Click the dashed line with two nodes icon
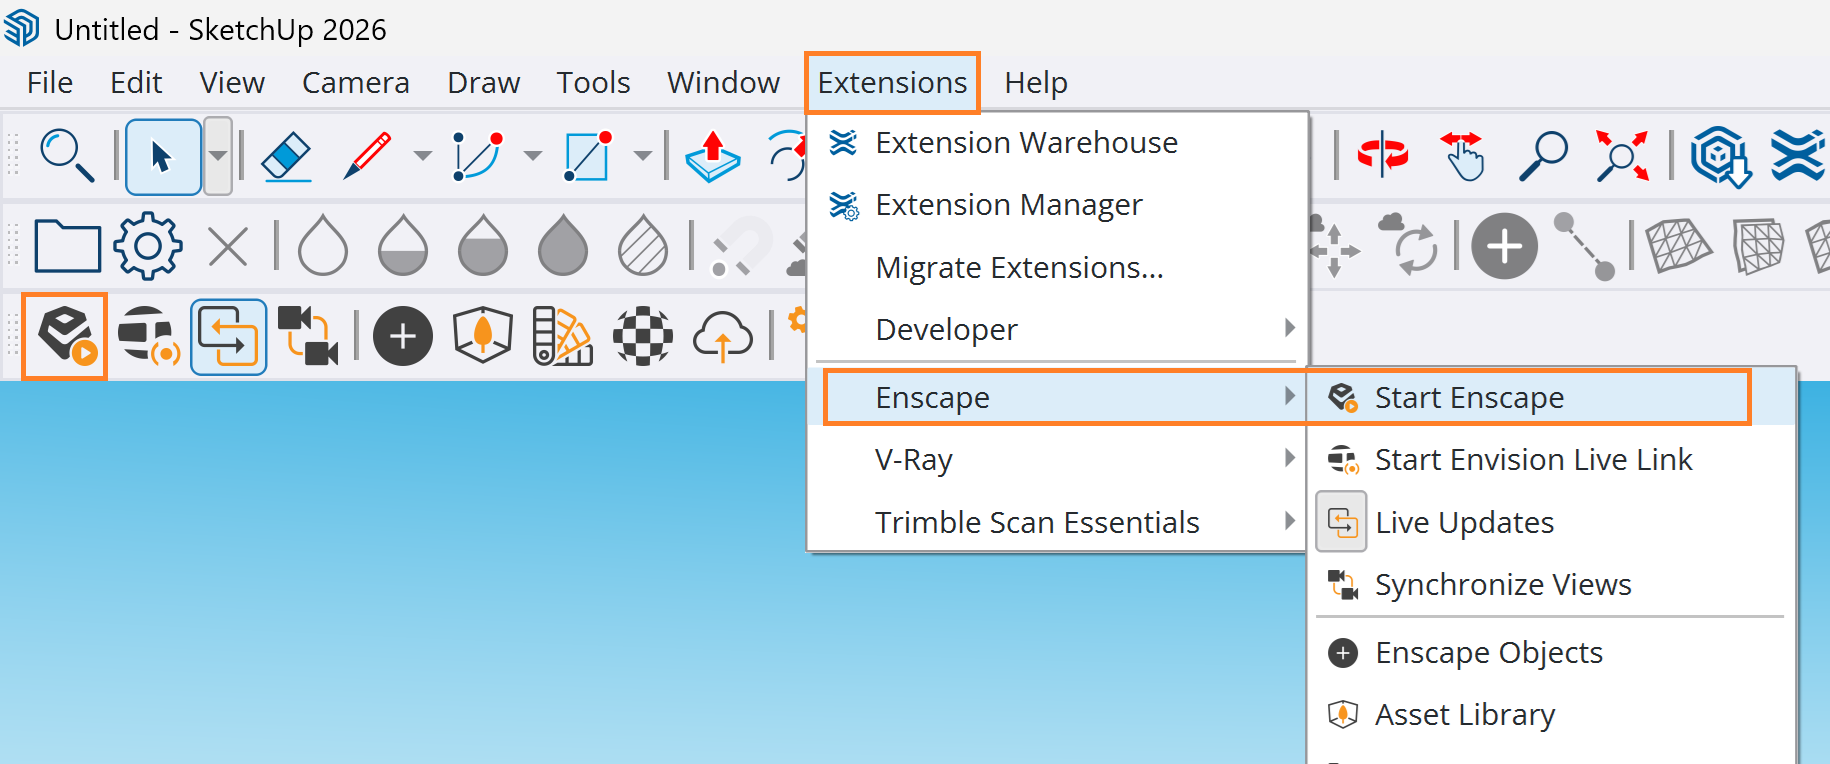 [x=1584, y=246]
